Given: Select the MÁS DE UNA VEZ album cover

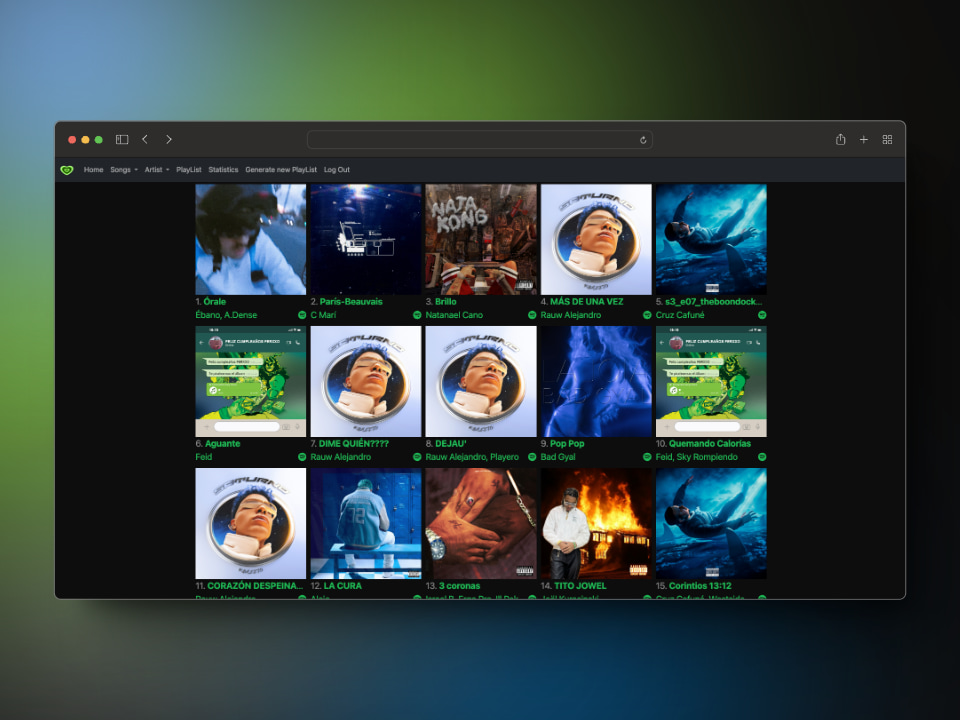Looking at the screenshot, I should click(596, 239).
